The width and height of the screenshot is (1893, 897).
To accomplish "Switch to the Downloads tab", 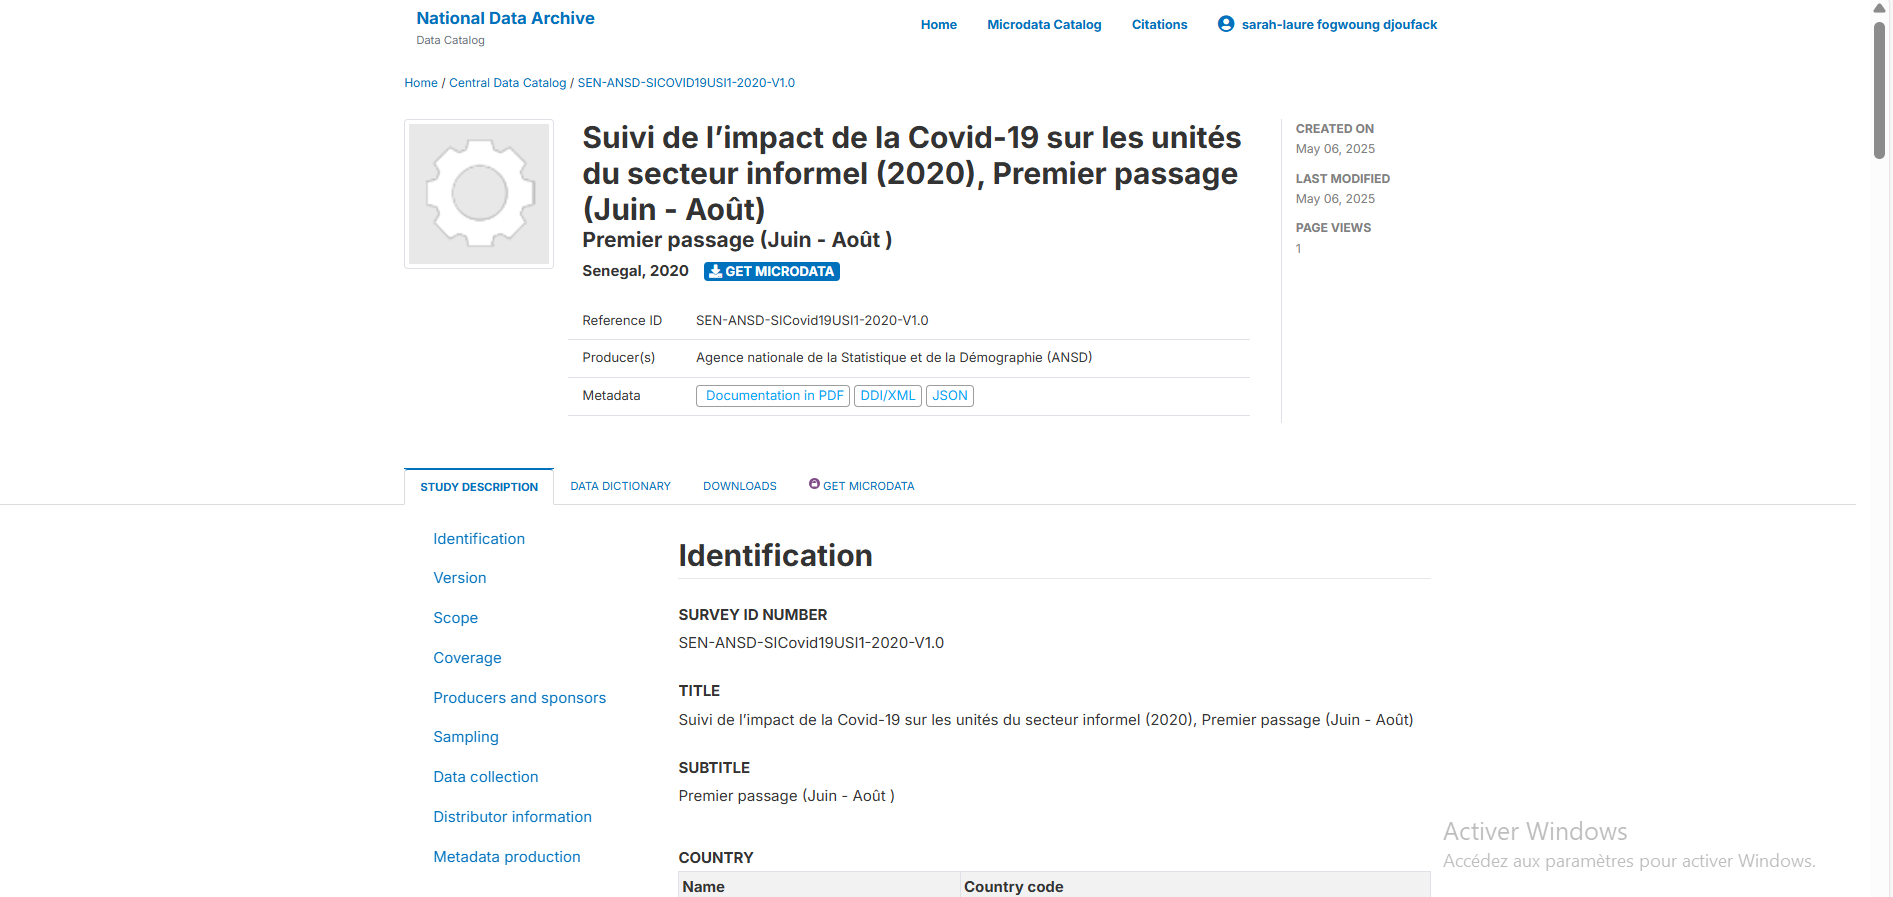I will 739,486.
